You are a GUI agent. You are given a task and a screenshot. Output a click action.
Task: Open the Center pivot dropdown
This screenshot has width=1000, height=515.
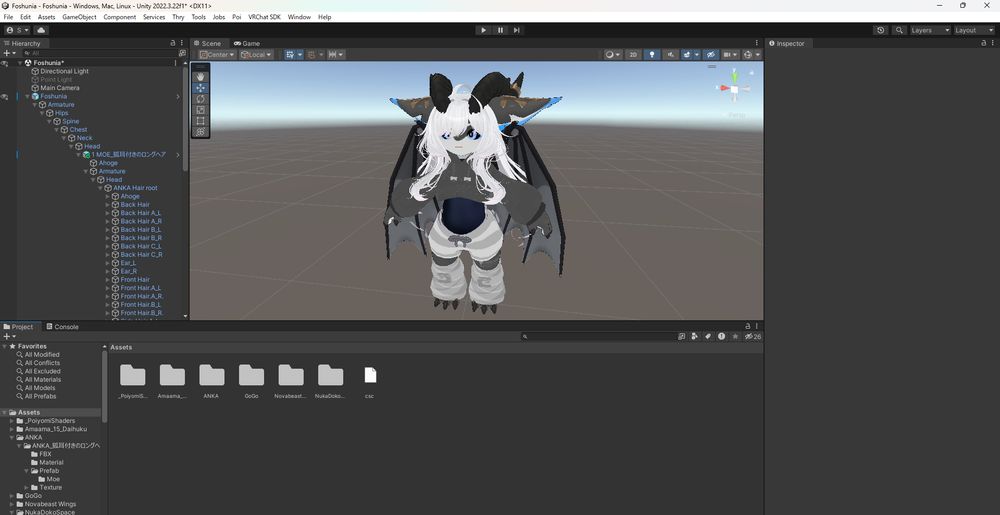[217, 55]
